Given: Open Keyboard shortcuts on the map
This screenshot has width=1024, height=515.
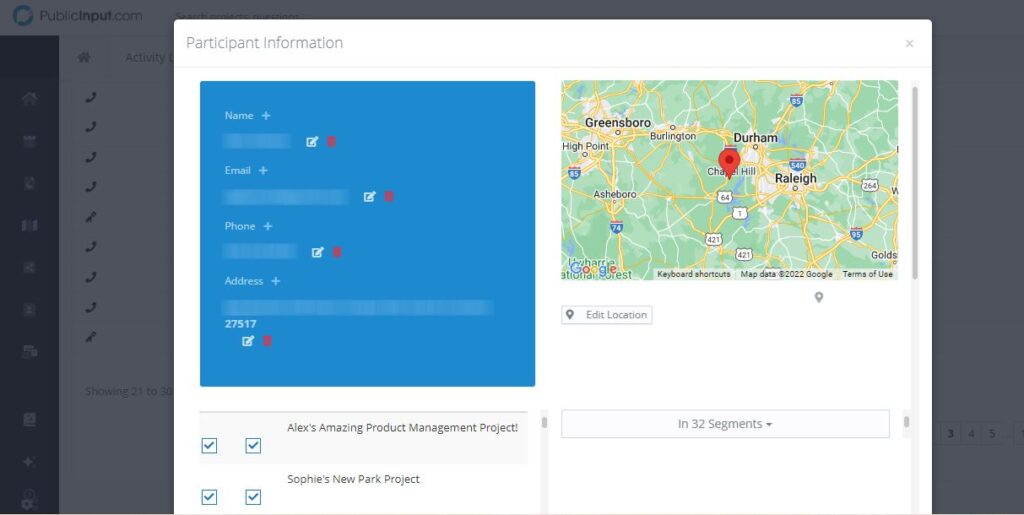Looking at the screenshot, I should click(x=694, y=274).
